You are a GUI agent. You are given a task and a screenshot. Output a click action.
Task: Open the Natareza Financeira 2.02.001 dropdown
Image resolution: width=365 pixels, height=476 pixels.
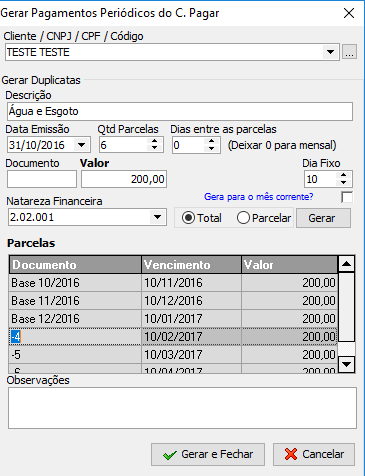[157, 217]
